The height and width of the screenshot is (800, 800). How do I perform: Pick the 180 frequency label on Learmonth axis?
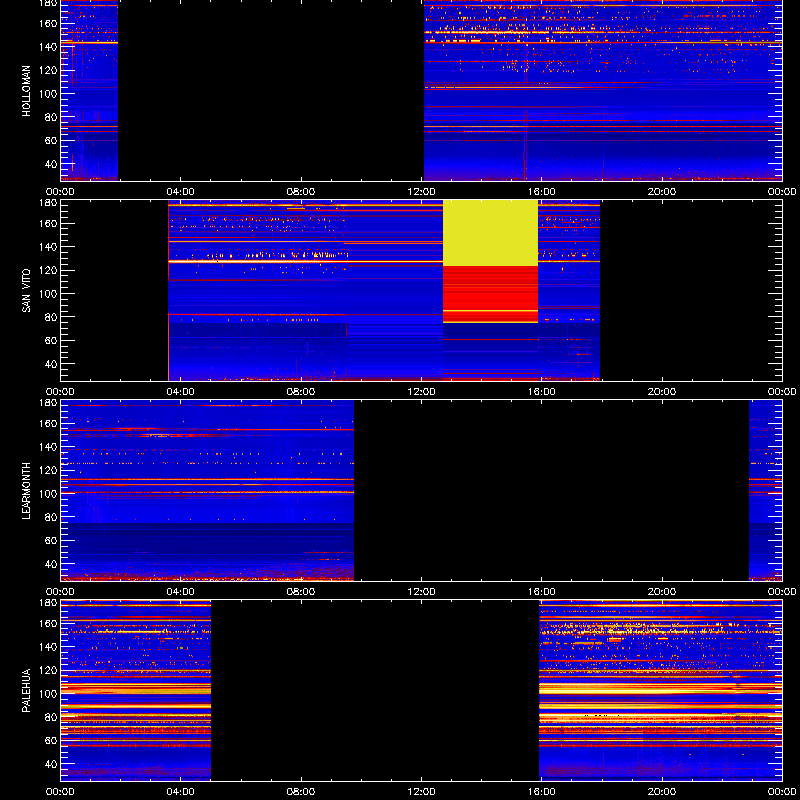[x=49, y=403]
